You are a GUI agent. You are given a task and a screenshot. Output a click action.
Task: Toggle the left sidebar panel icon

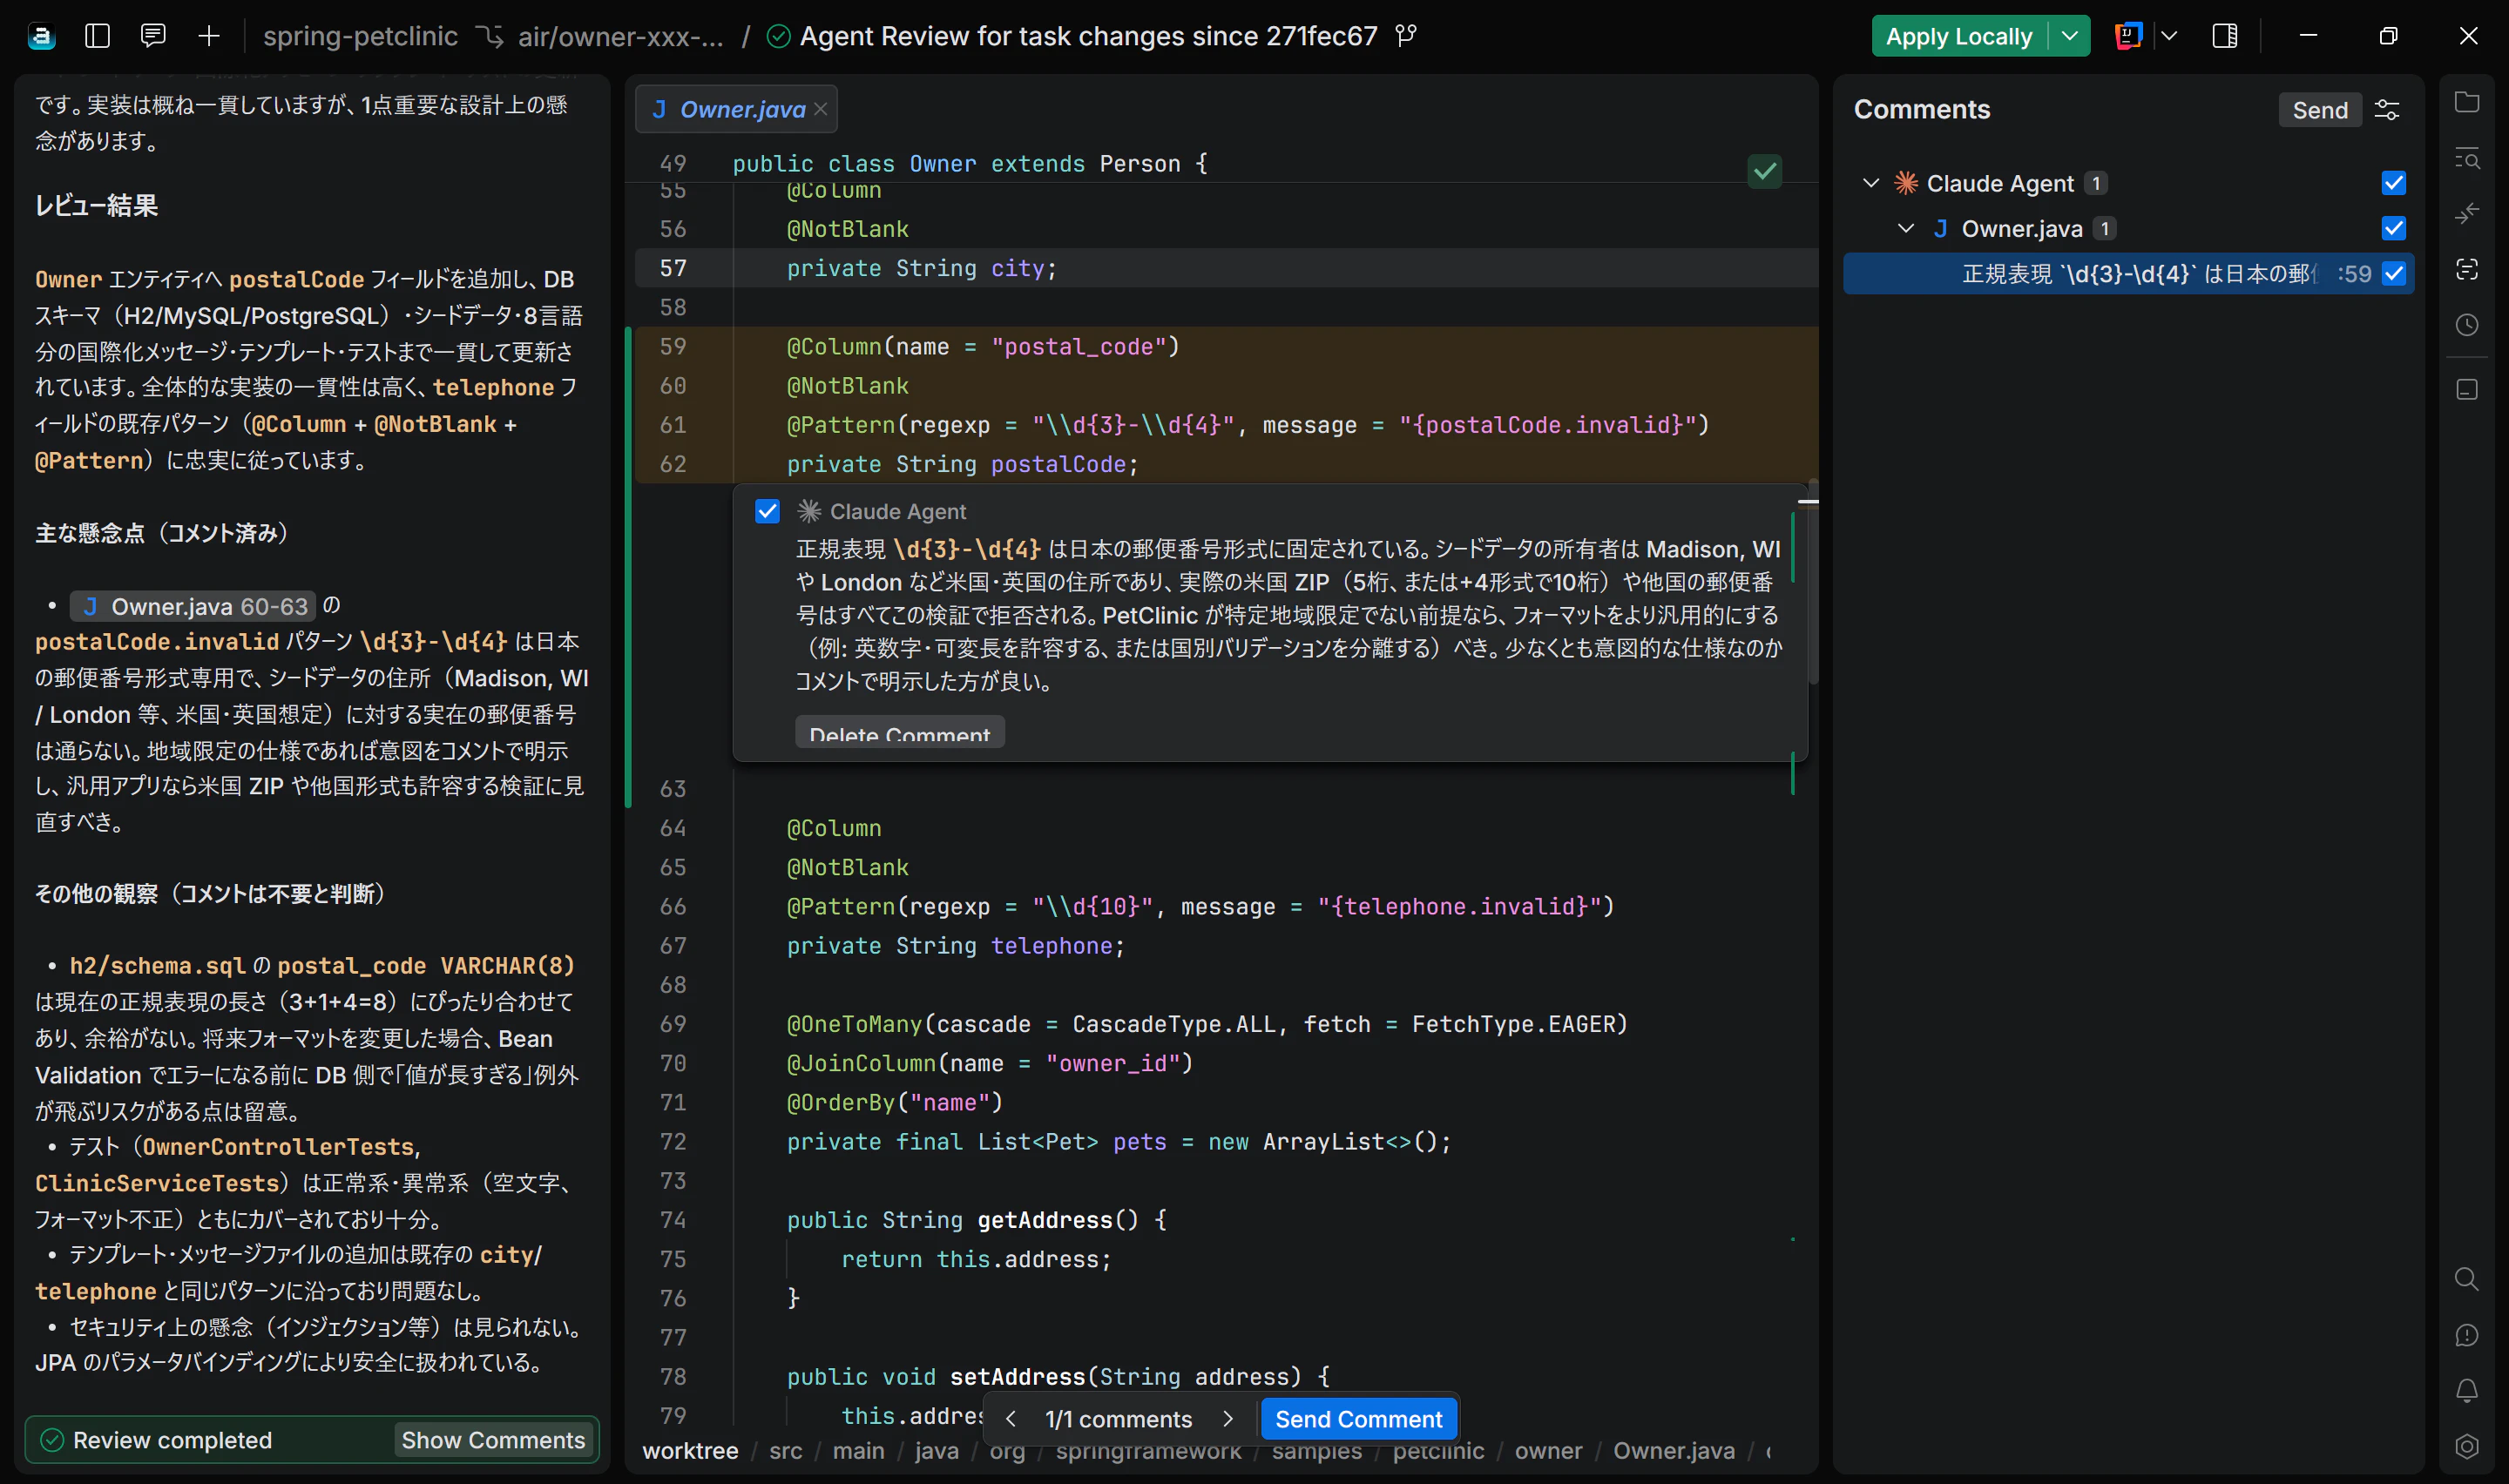pyautogui.click(x=97, y=36)
